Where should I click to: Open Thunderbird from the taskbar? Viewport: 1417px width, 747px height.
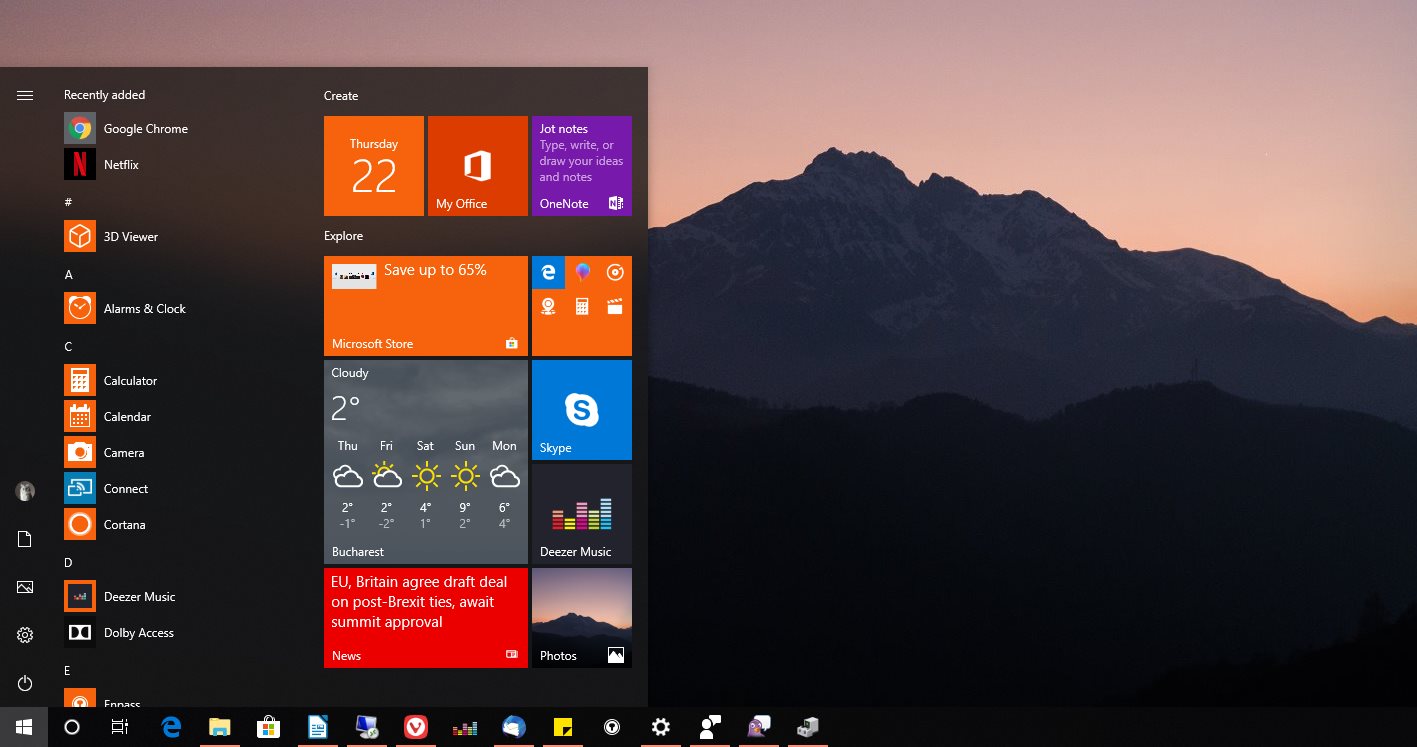pos(514,727)
